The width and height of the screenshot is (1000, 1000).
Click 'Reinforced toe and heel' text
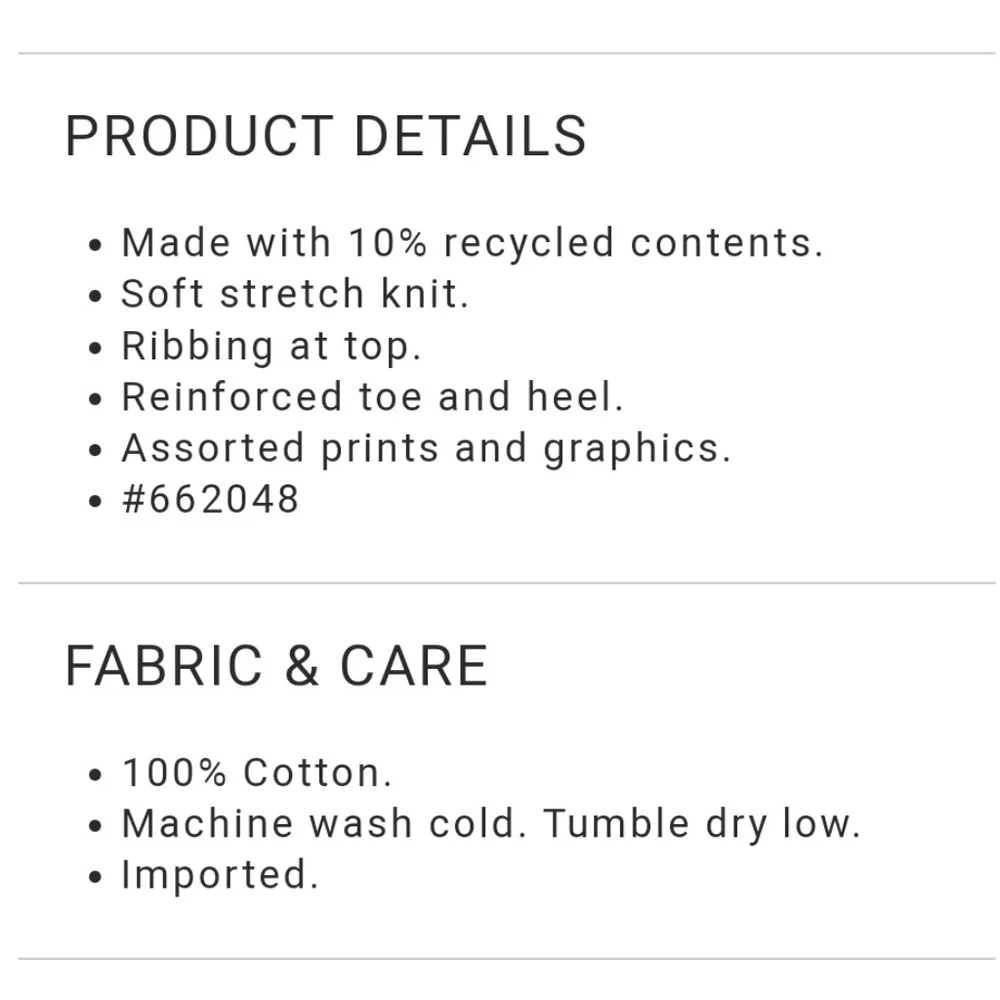[x=372, y=396]
